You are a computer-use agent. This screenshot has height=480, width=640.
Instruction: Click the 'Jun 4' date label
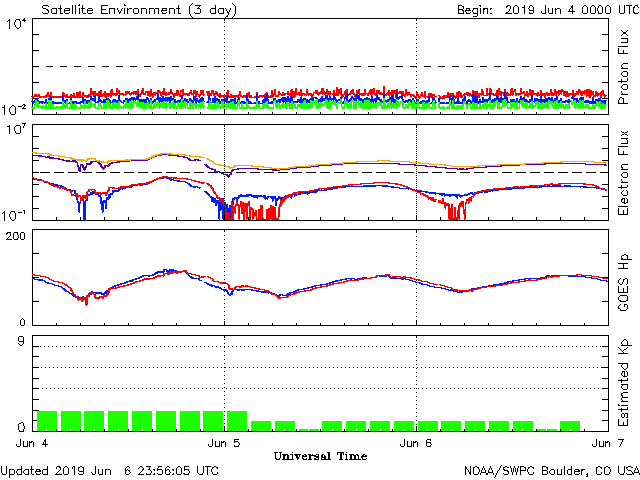coord(32,443)
